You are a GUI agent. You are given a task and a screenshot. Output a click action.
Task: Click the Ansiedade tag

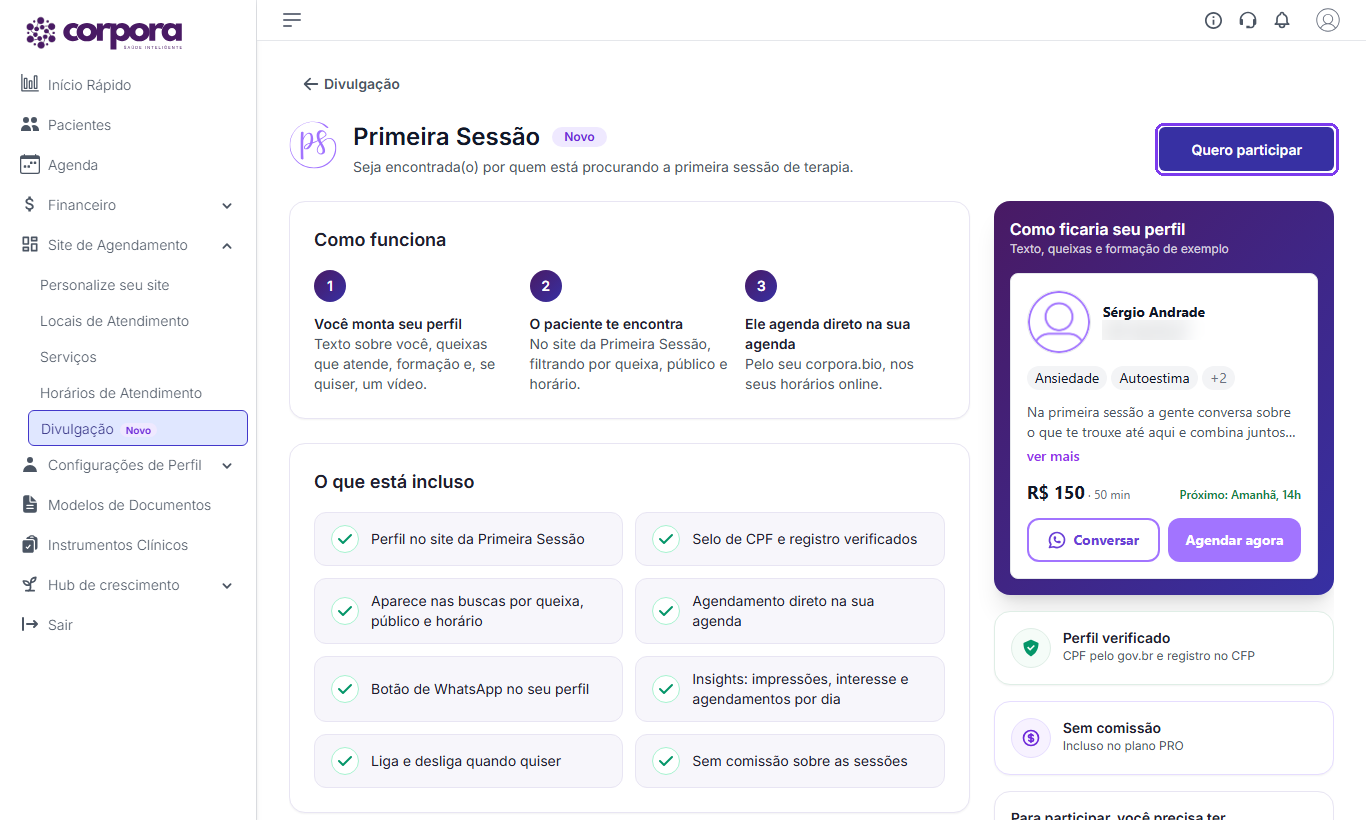point(1067,378)
